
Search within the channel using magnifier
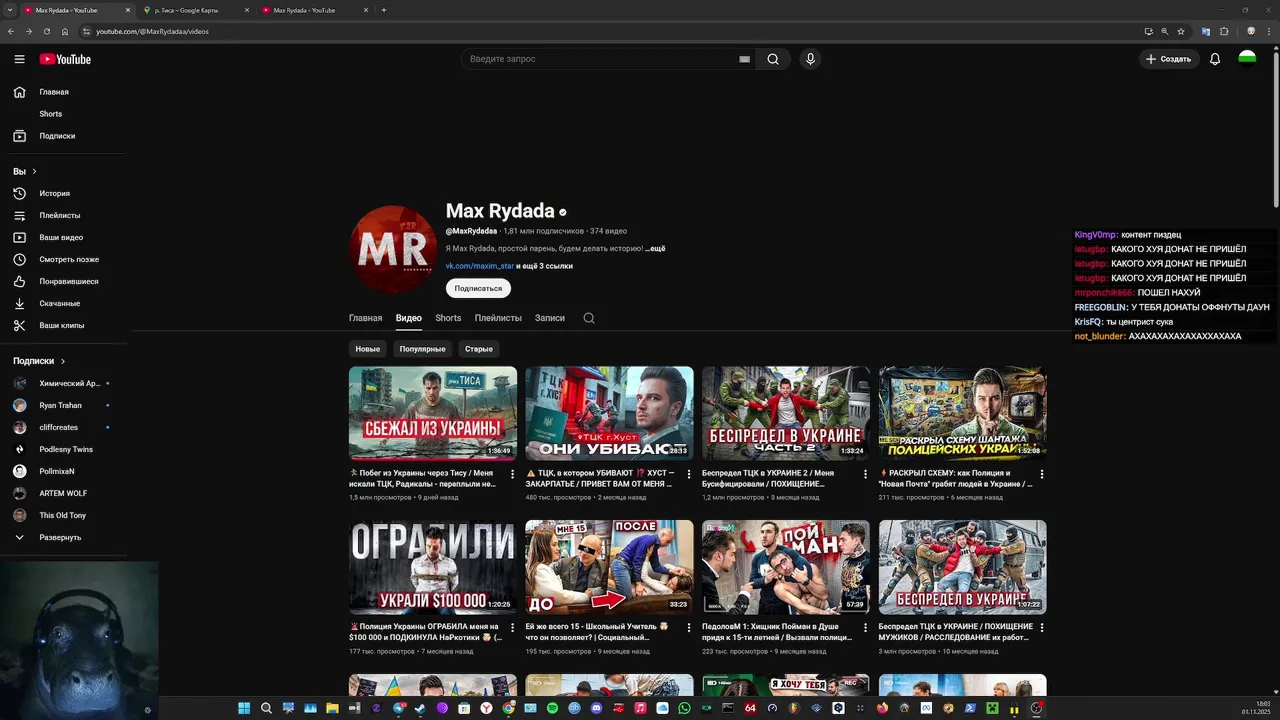coord(589,318)
